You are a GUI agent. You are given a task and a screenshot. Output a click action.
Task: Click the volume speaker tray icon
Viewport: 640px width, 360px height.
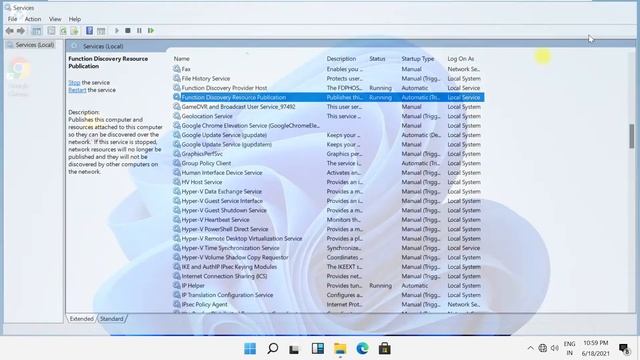[554, 348]
